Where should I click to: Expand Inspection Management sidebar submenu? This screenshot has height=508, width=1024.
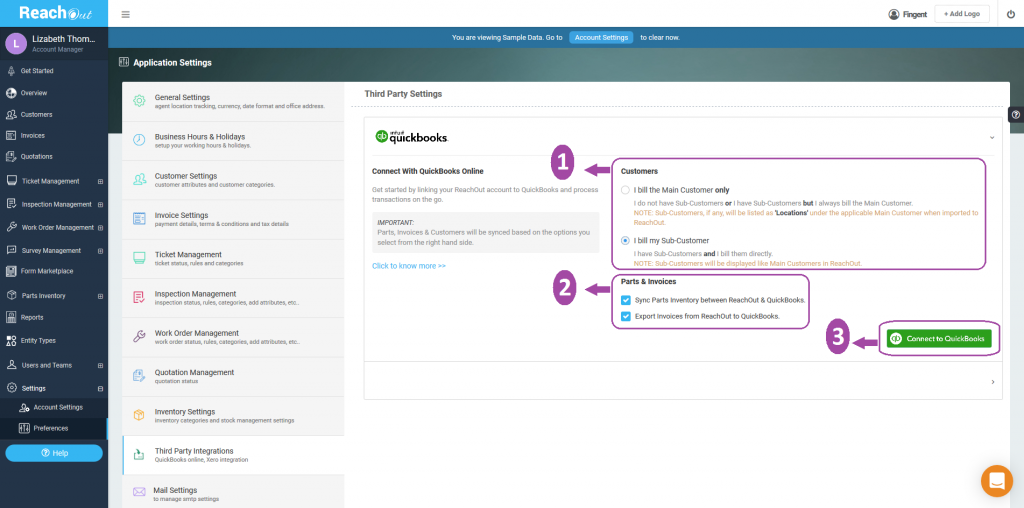tap(100, 204)
